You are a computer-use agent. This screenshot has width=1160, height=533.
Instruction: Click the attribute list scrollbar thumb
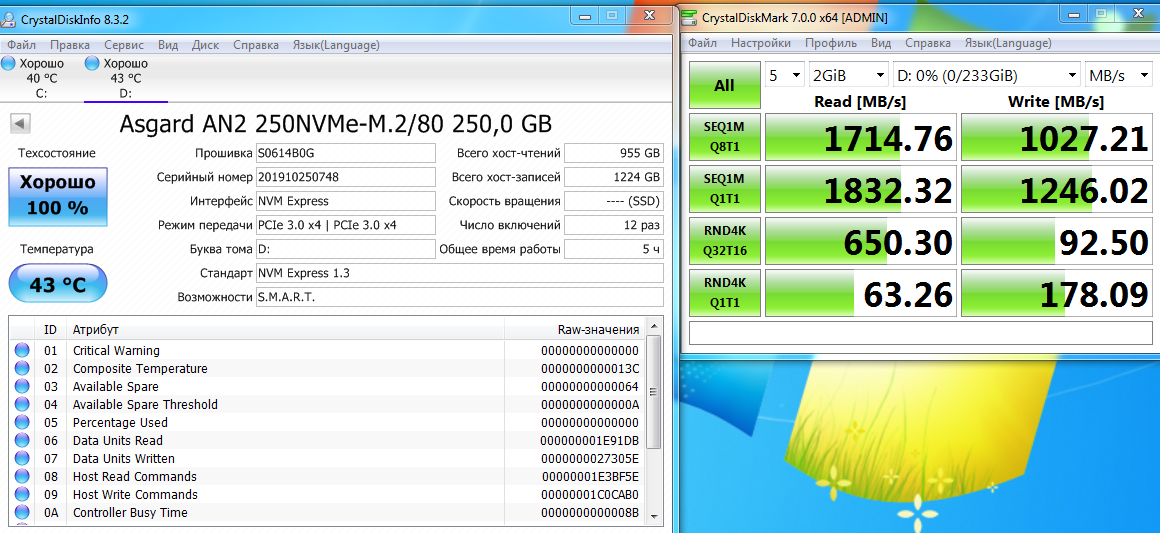[653, 391]
